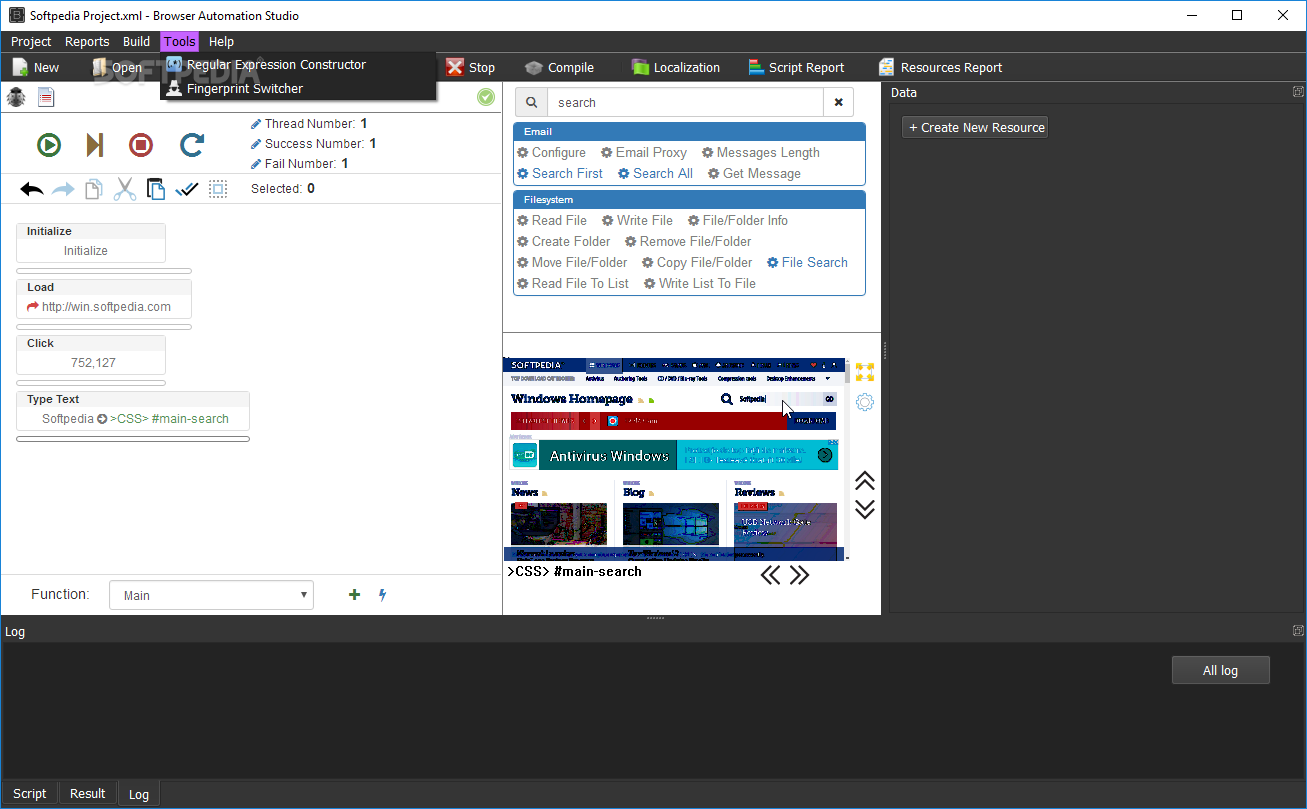Screen dimensions: 1307x809
Task: Add a new function with green plus
Action: (x=354, y=595)
